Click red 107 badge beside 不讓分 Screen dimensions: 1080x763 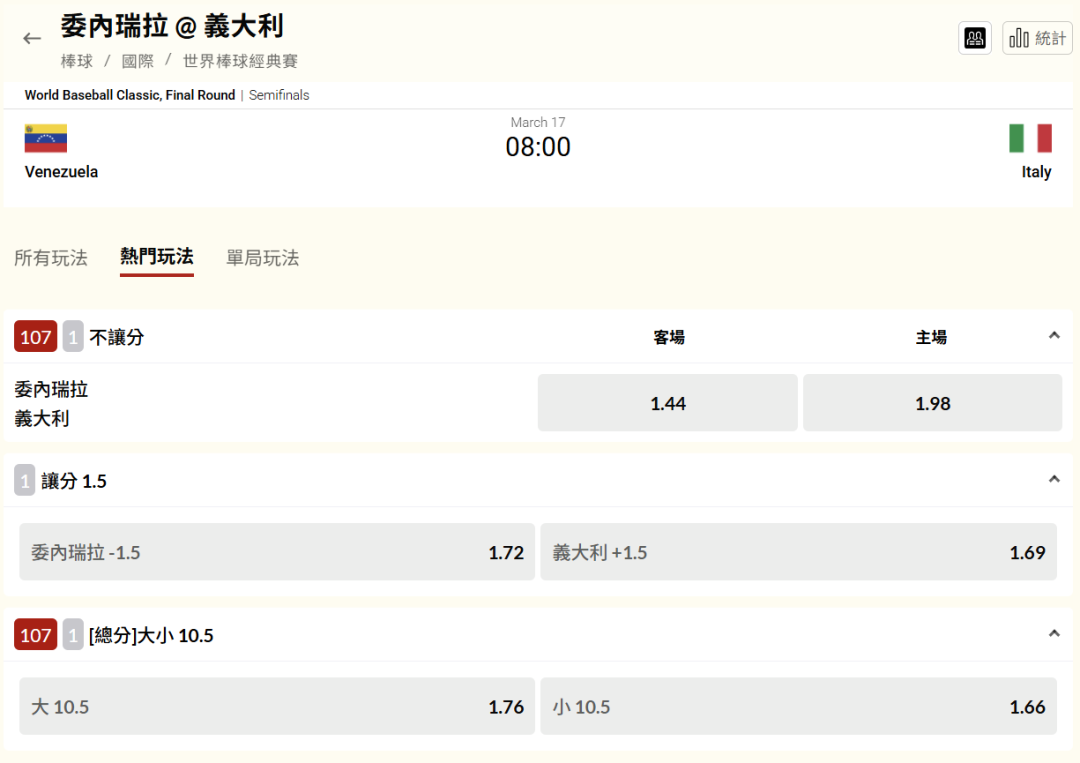[36, 337]
